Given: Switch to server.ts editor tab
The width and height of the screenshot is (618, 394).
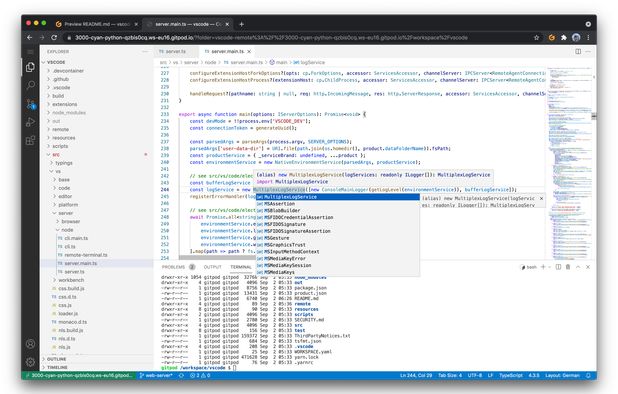Looking at the screenshot, I should tap(172, 52).
